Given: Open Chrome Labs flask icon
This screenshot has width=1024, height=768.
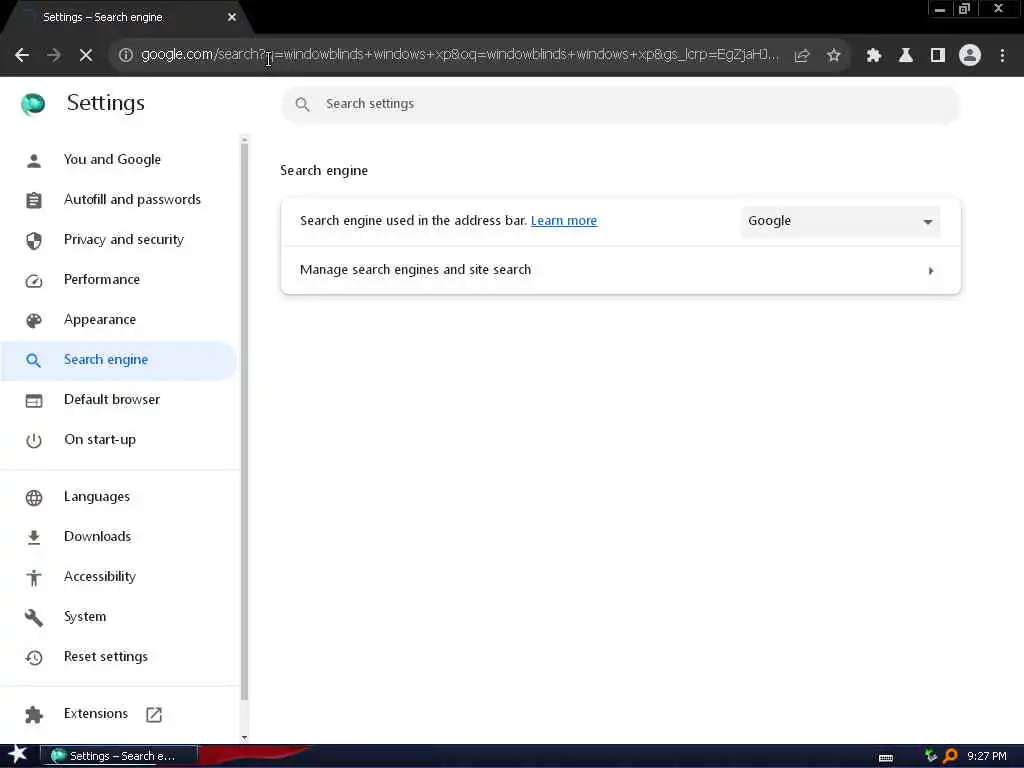Looking at the screenshot, I should pyautogui.click(x=906, y=56).
